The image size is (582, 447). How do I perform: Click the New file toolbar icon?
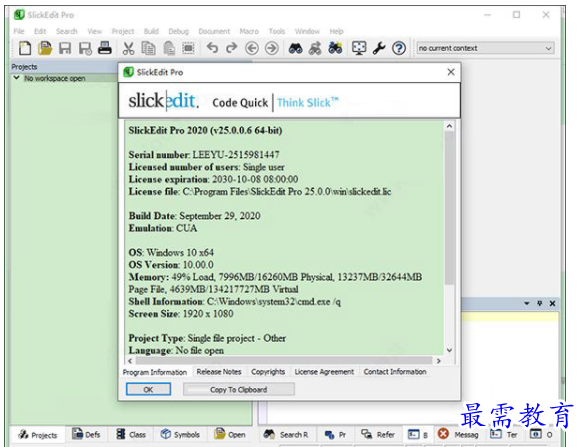pyautogui.click(x=25, y=48)
